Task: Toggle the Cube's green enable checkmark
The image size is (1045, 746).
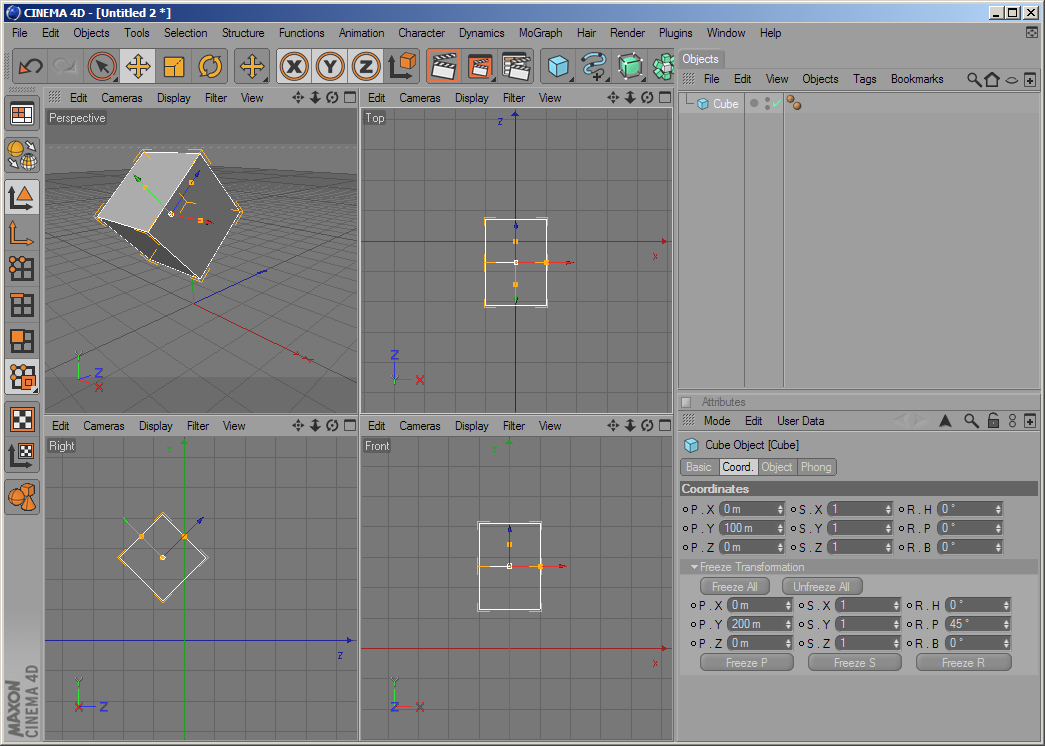Action: tap(776, 103)
